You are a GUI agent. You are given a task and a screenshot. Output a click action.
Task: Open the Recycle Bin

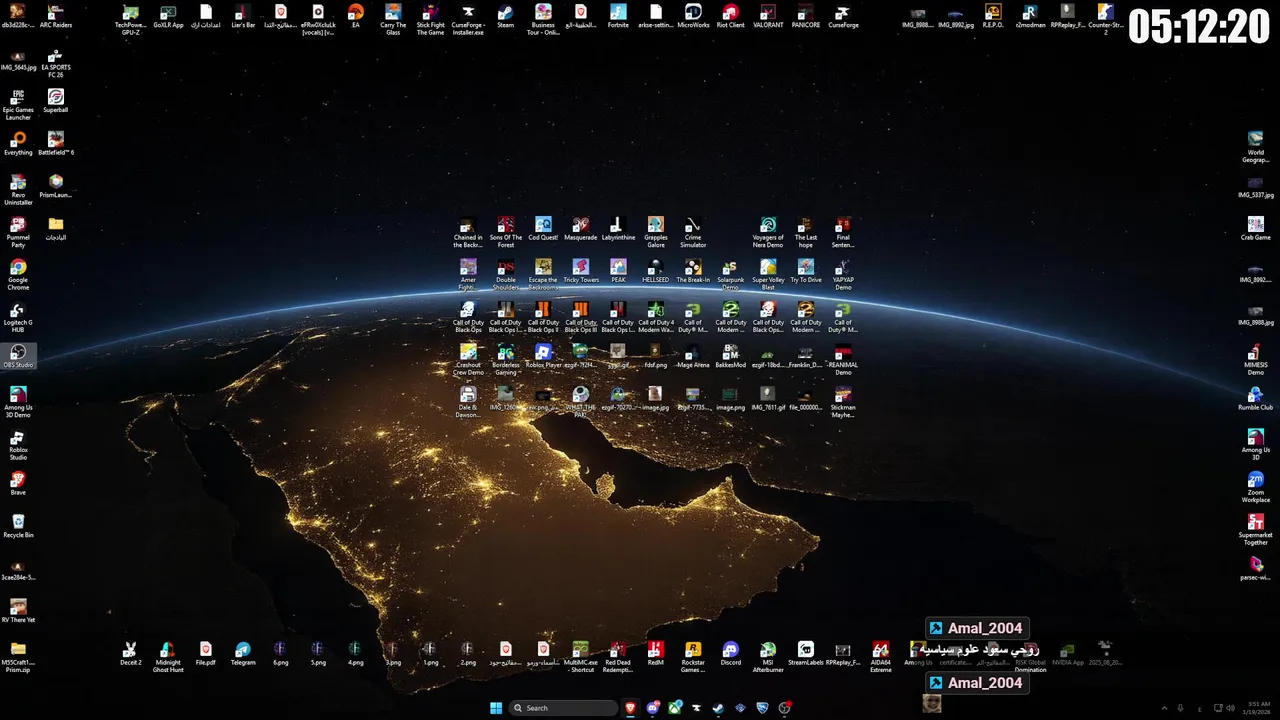point(18,526)
